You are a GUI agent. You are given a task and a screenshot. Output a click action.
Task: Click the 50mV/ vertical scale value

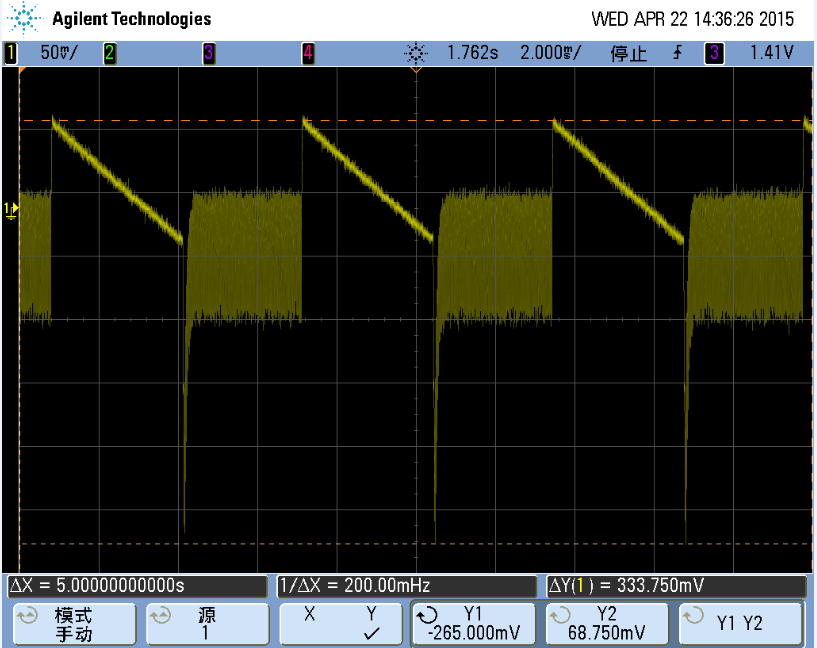point(59,53)
